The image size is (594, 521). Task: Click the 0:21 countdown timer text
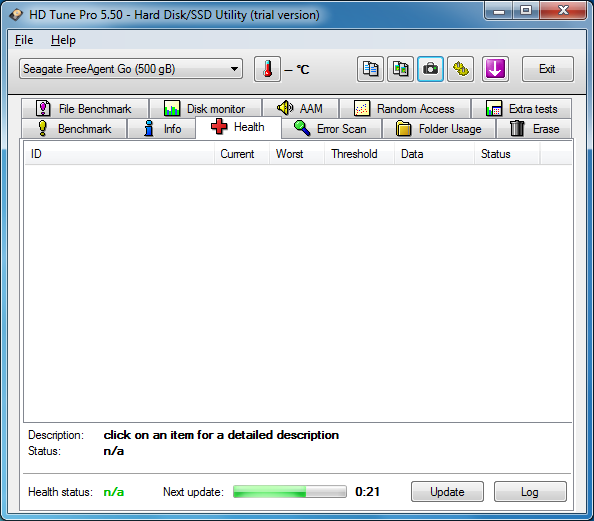click(x=367, y=492)
